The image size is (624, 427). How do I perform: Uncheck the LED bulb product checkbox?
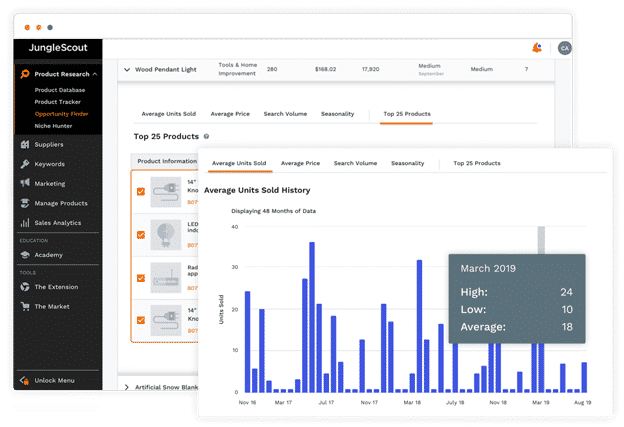[x=141, y=235]
